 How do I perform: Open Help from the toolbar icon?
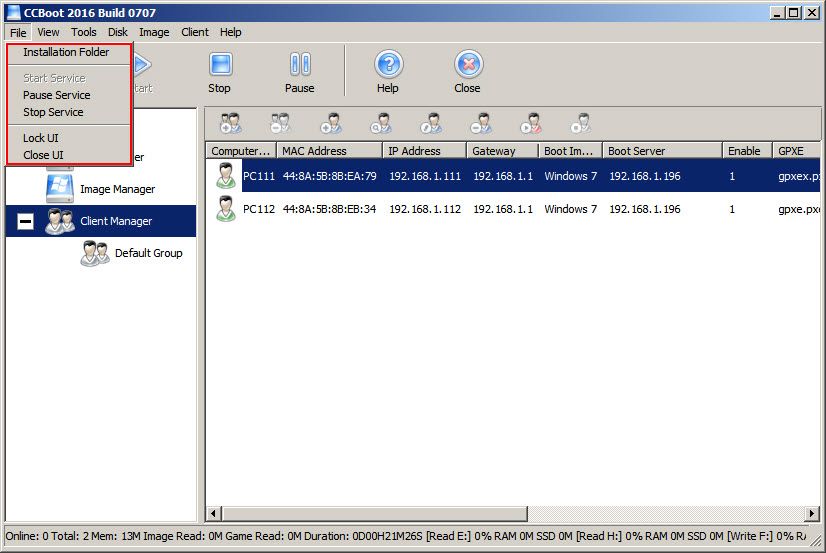tap(388, 64)
